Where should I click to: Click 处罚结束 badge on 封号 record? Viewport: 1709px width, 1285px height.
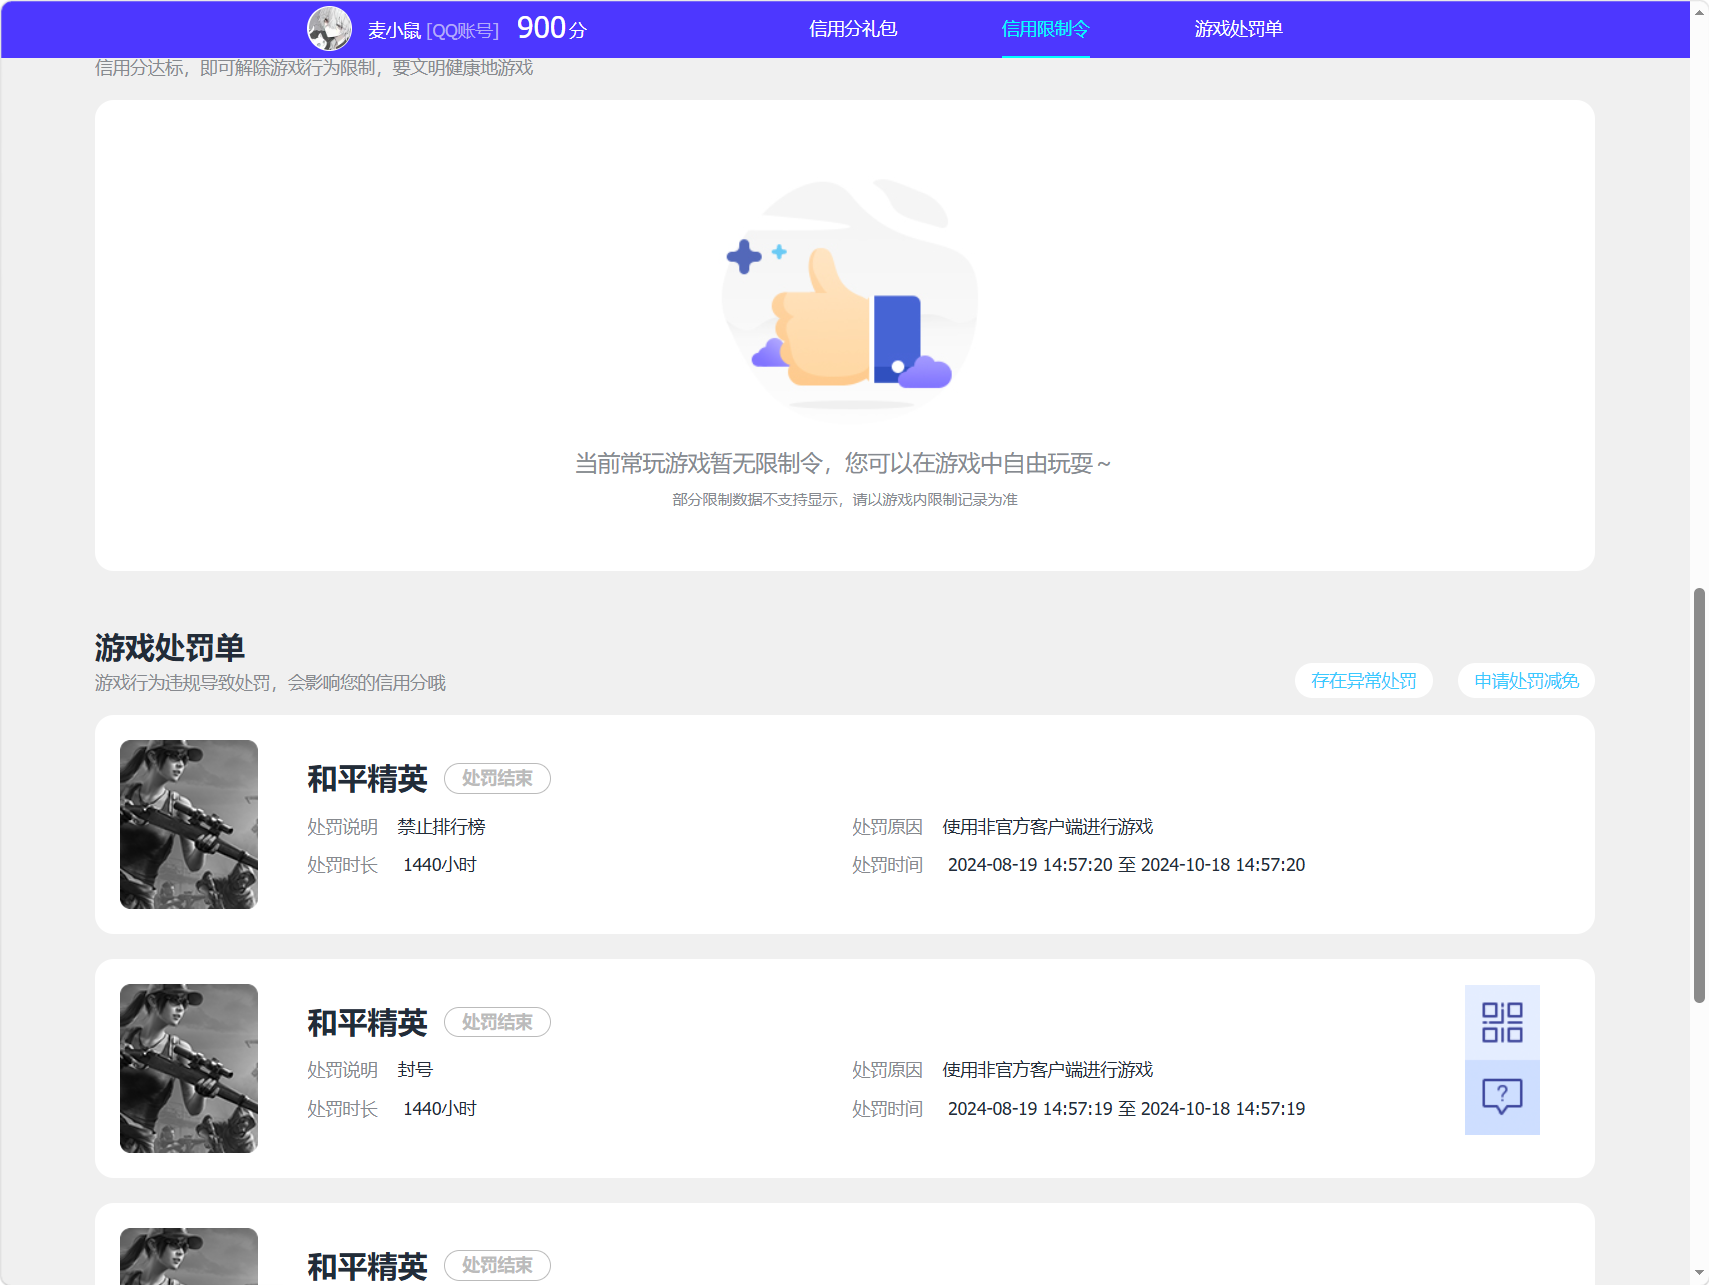click(x=497, y=1022)
